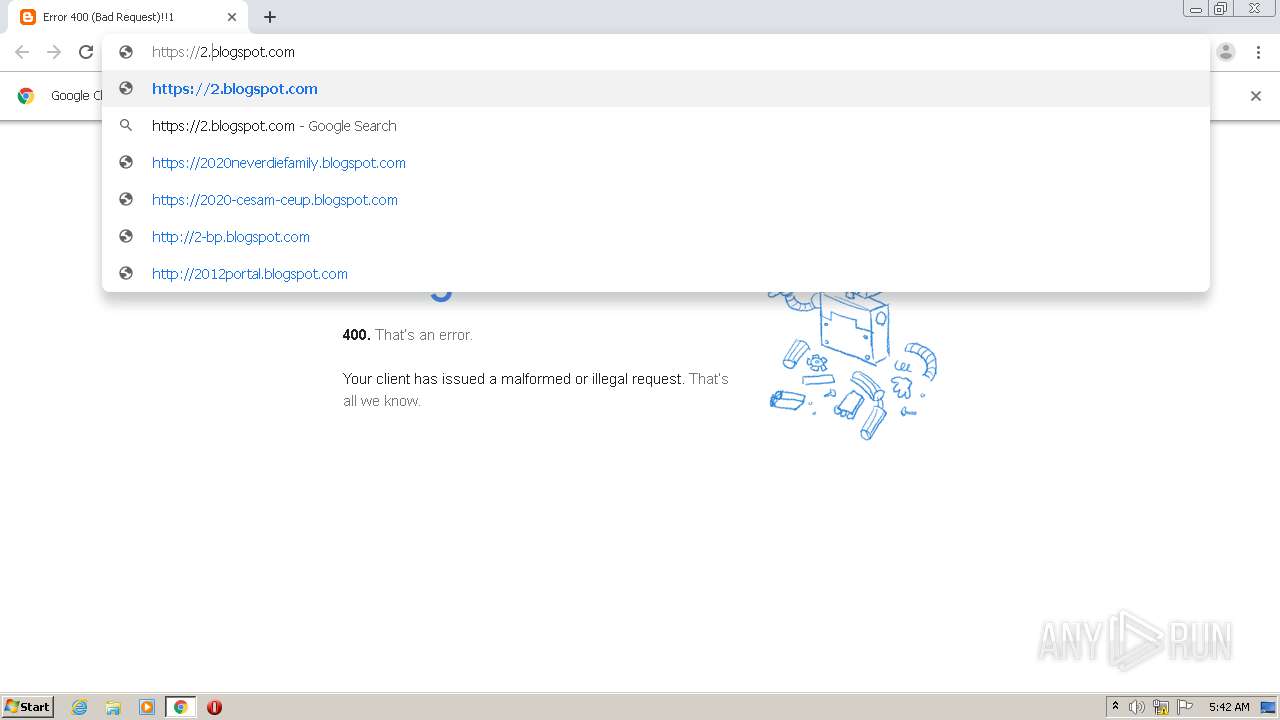Click the network tray icon
This screenshot has height=720, width=1280.
pos(1161,707)
